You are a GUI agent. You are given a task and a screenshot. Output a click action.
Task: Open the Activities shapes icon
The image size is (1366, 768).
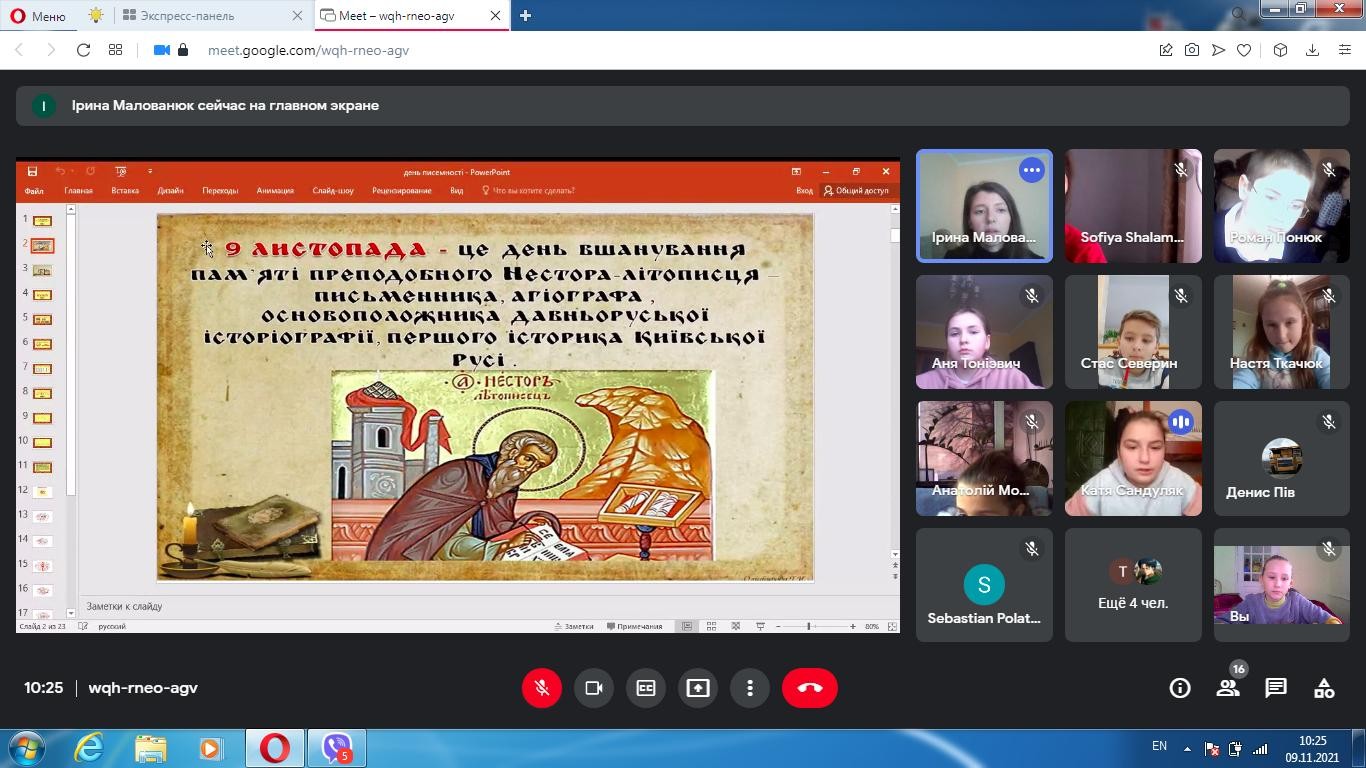point(1324,688)
